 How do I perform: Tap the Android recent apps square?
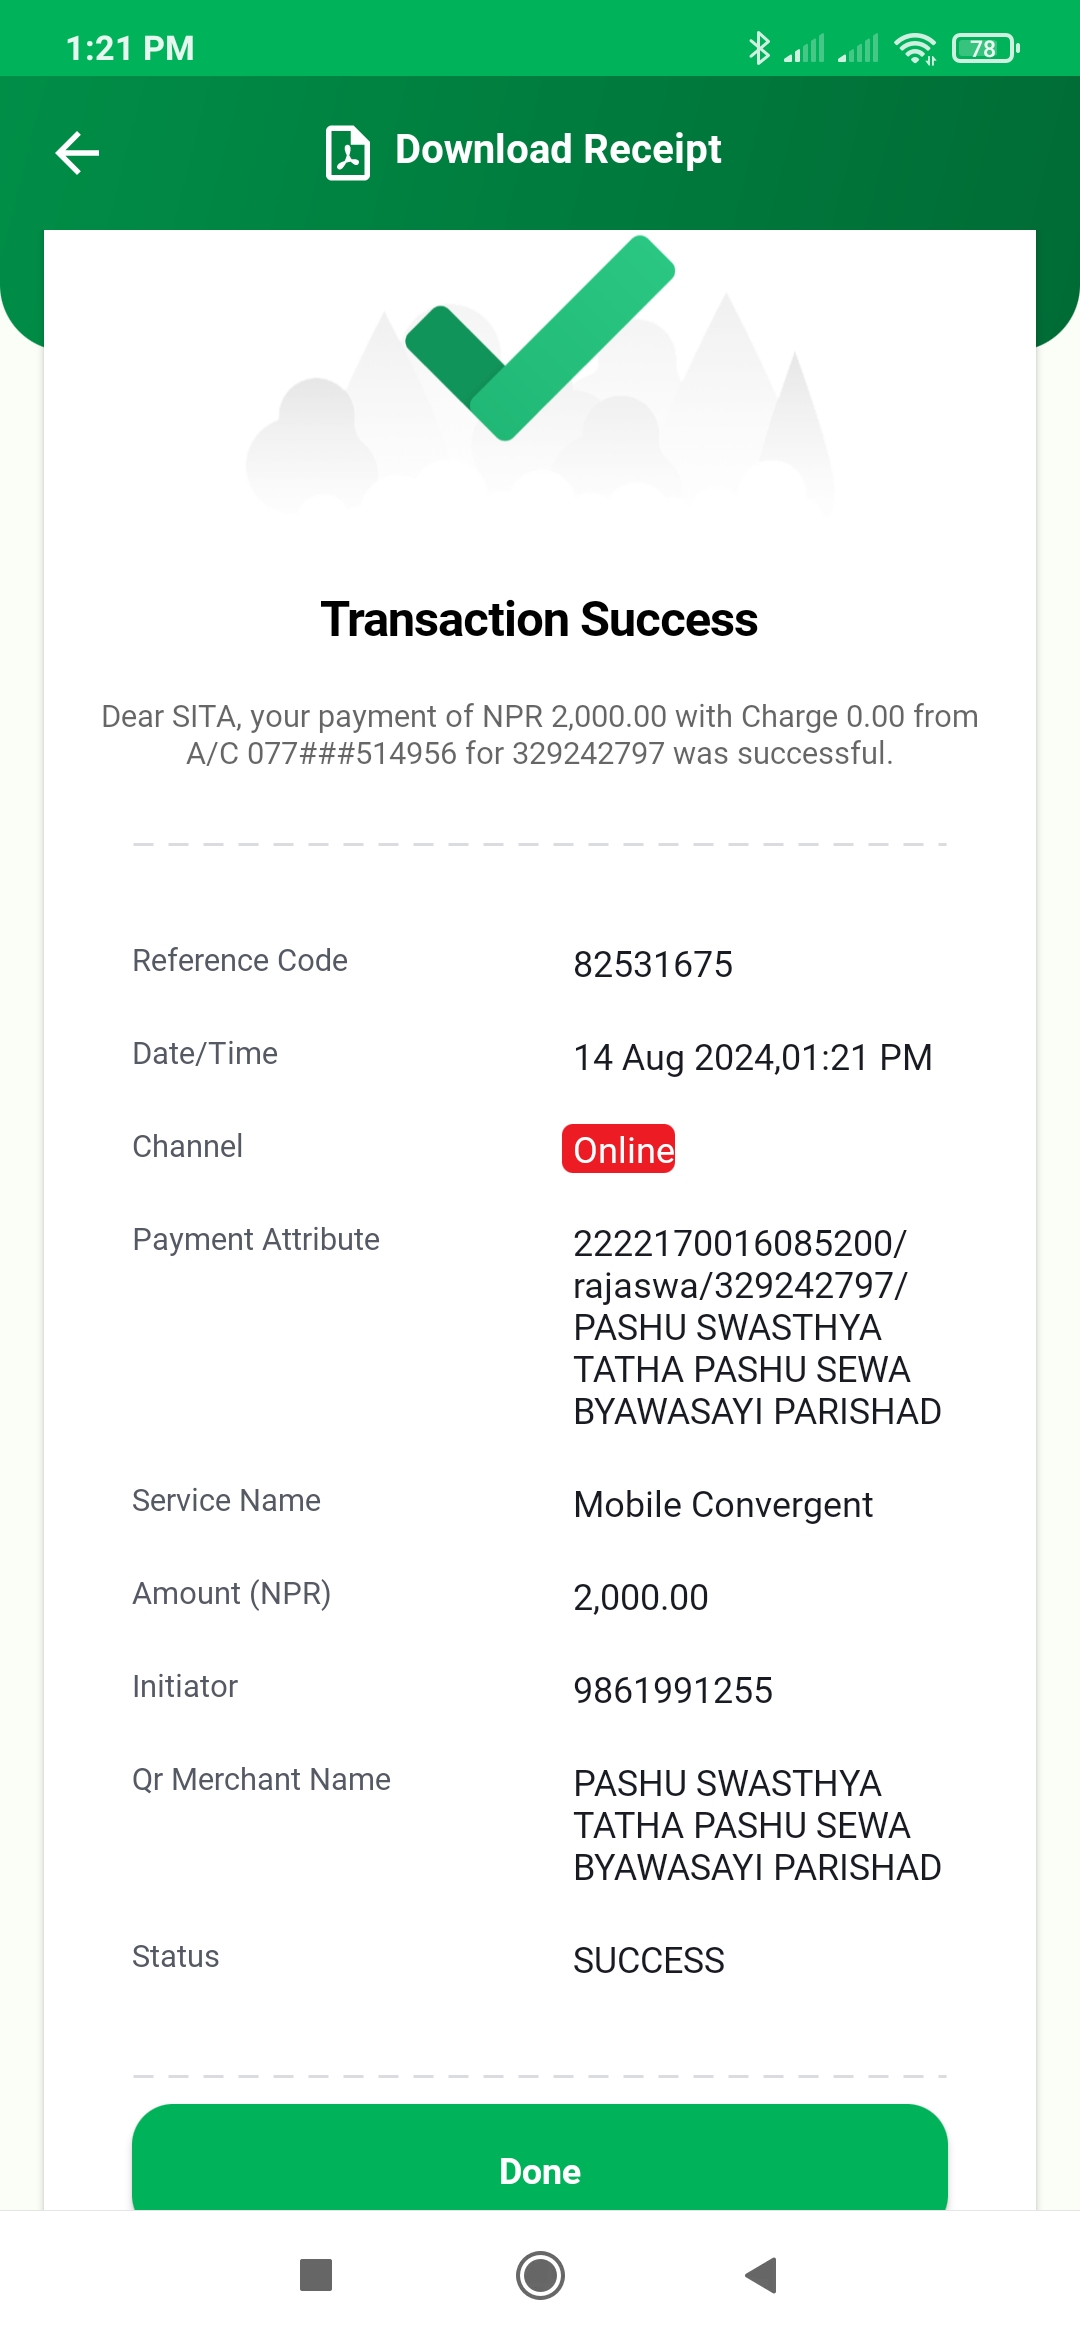[x=316, y=2275]
